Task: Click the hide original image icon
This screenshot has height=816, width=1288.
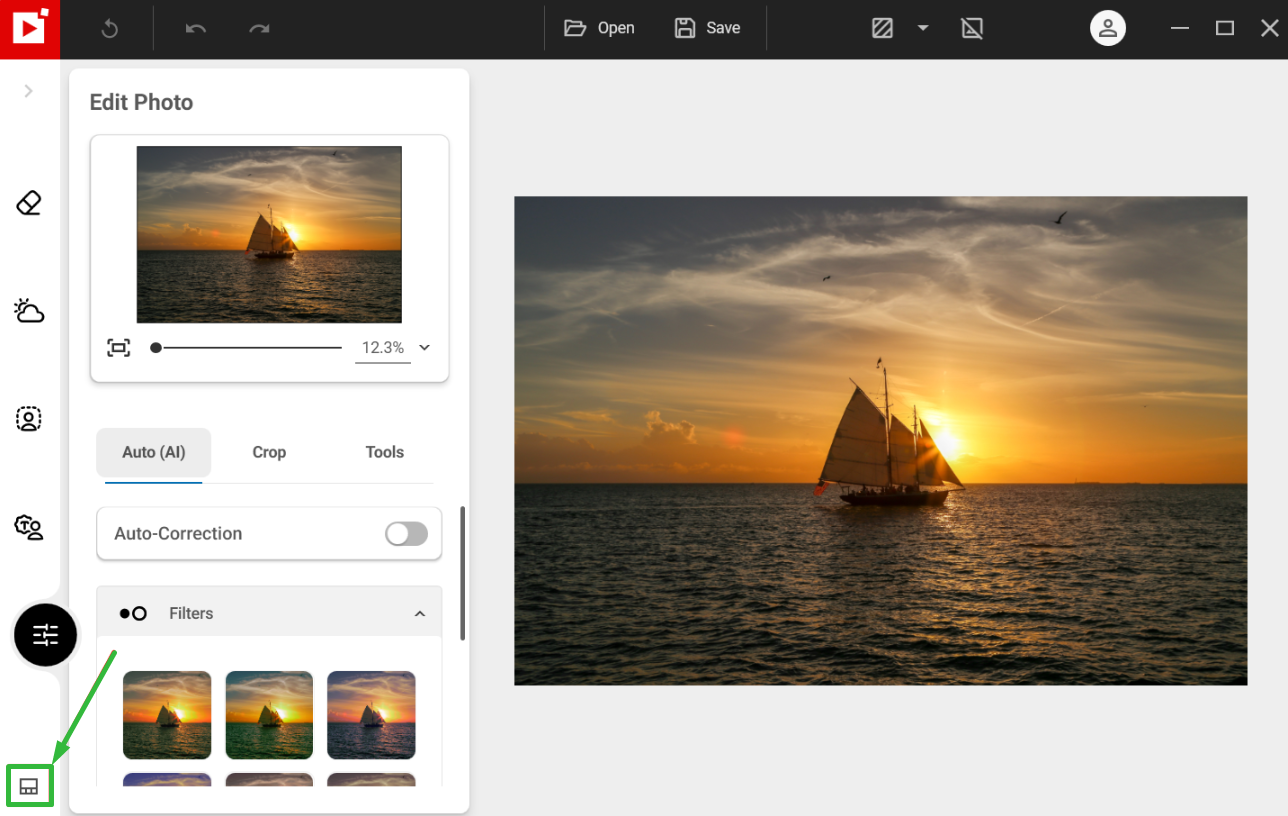Action: pyautogui.click(x=972, y=28)
